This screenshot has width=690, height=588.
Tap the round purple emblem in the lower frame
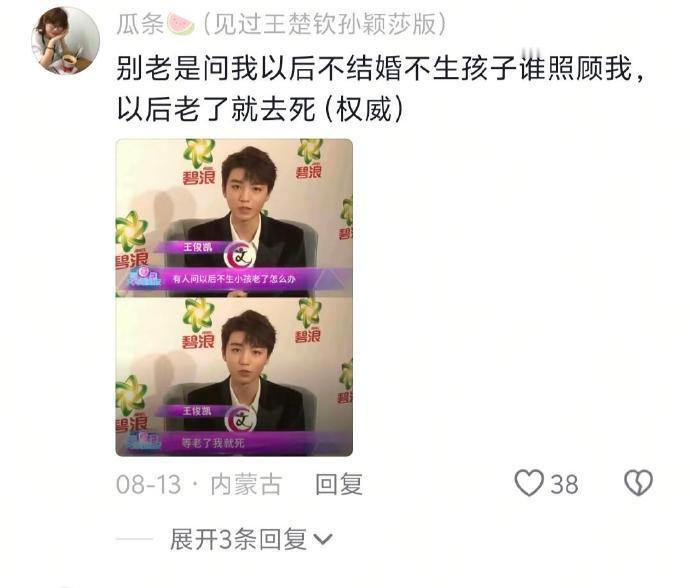240,419
